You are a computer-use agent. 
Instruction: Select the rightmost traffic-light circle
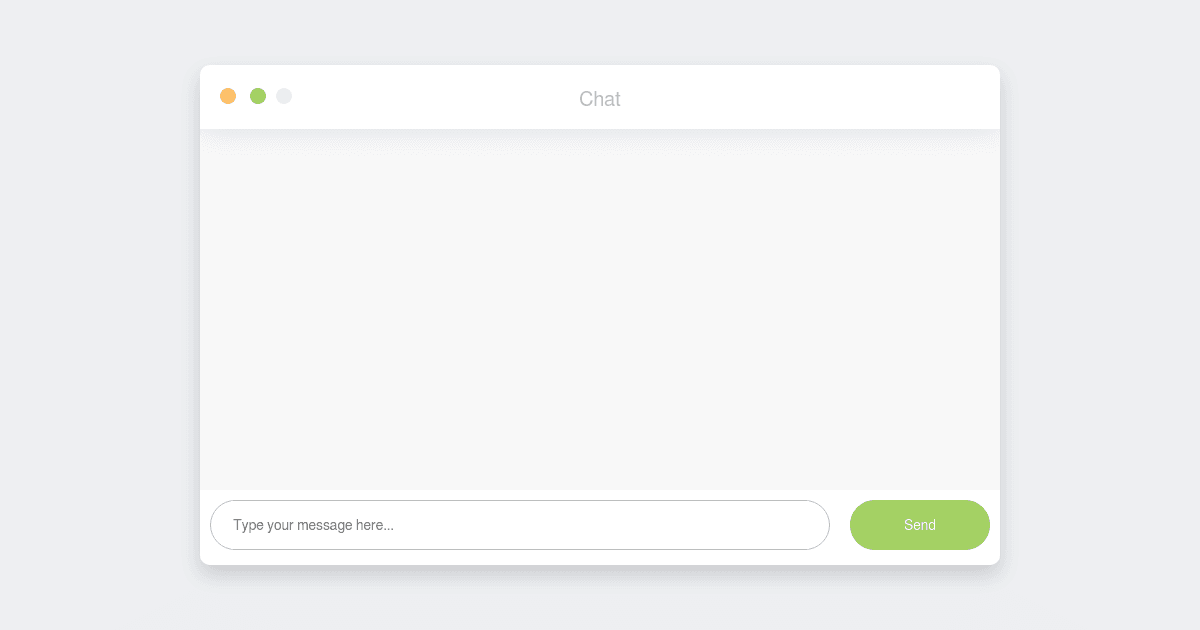[x=284, y=96]
